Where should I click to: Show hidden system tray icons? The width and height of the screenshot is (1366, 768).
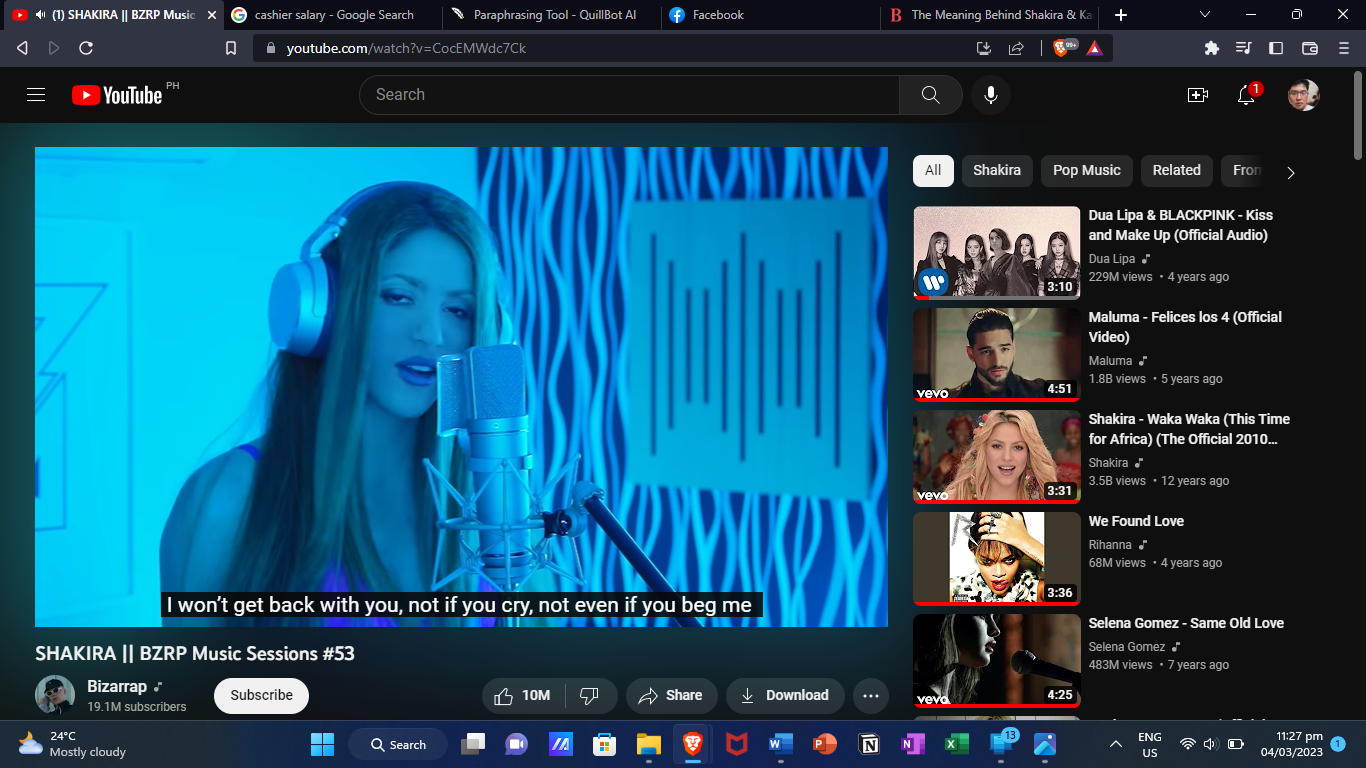(1116, 745)
